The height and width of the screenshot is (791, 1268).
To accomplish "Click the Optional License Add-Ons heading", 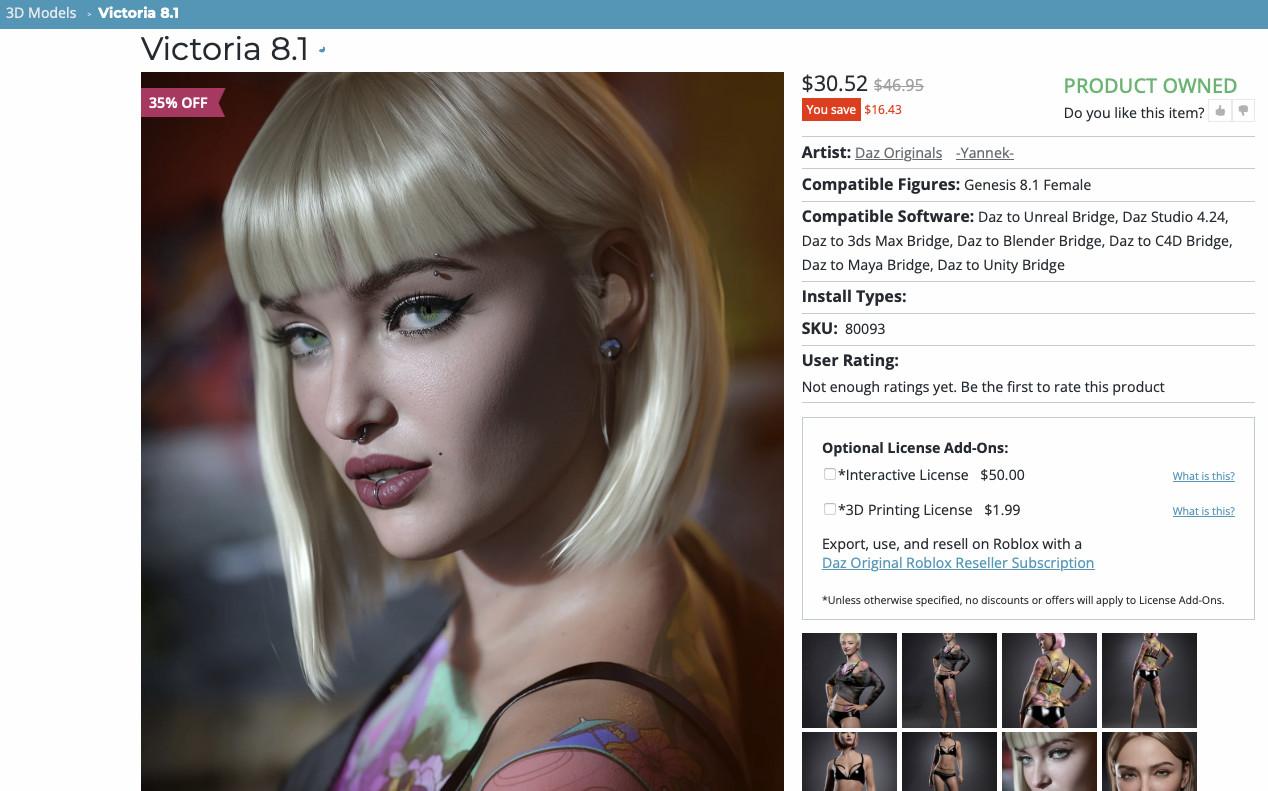I will [x=915, y=448].
